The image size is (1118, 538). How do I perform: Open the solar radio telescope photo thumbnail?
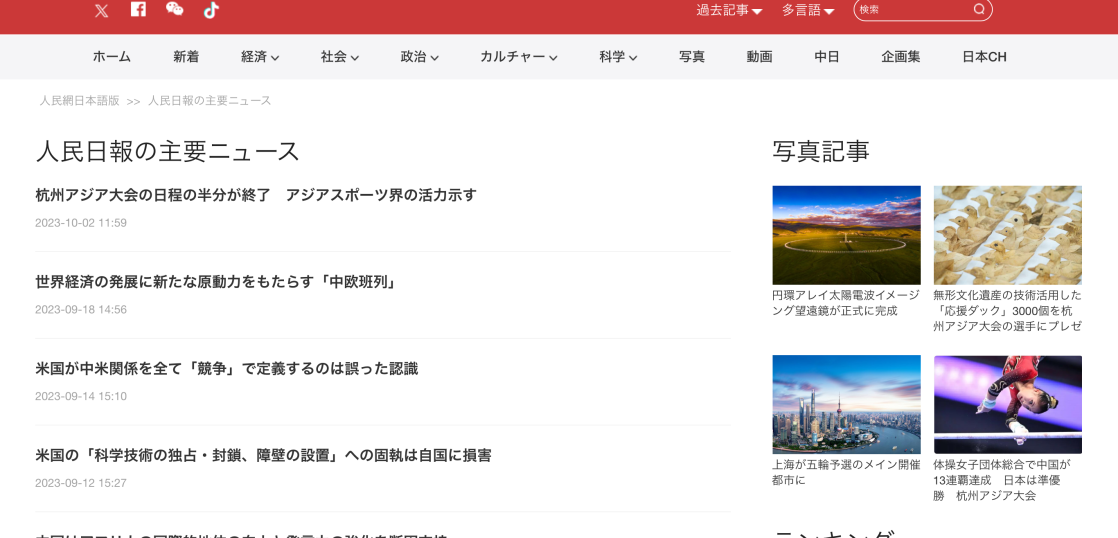[846, 235]
